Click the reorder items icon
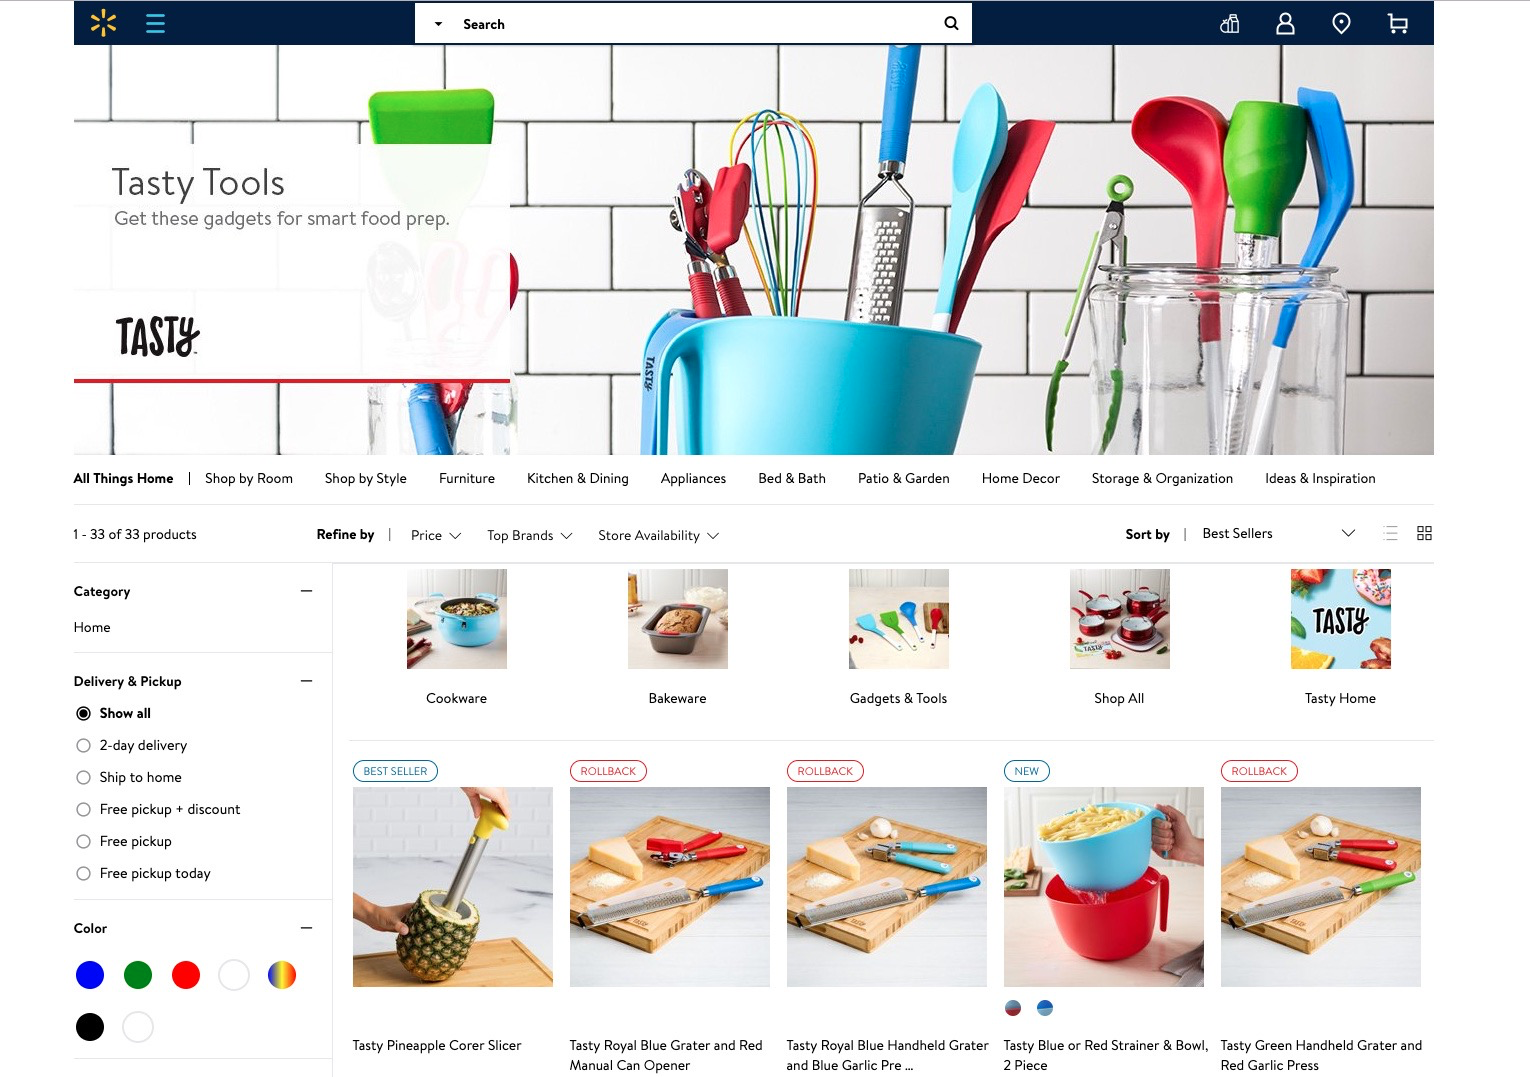The width and height of the screenshot is (1530, 1077). point(1229,23)
